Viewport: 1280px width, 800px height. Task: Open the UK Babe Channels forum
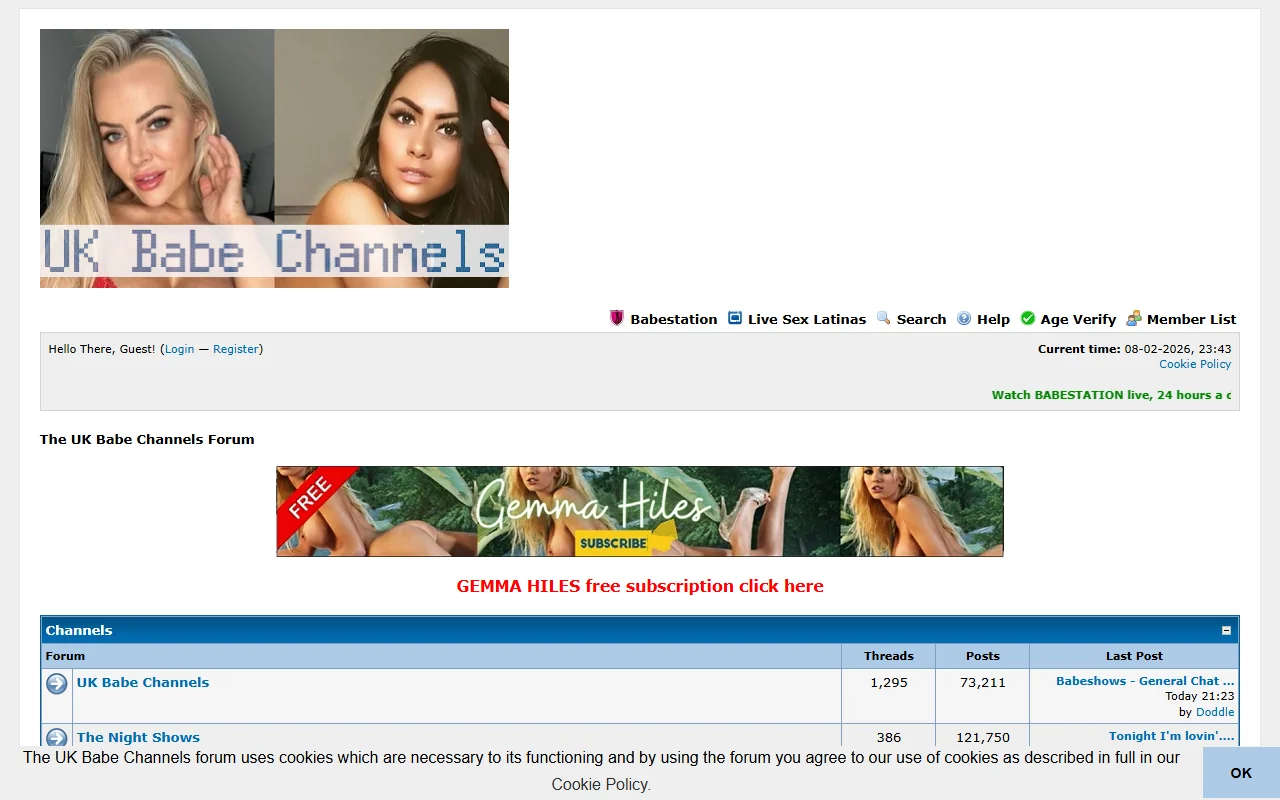pyautogui.click(x=142, y=682)
